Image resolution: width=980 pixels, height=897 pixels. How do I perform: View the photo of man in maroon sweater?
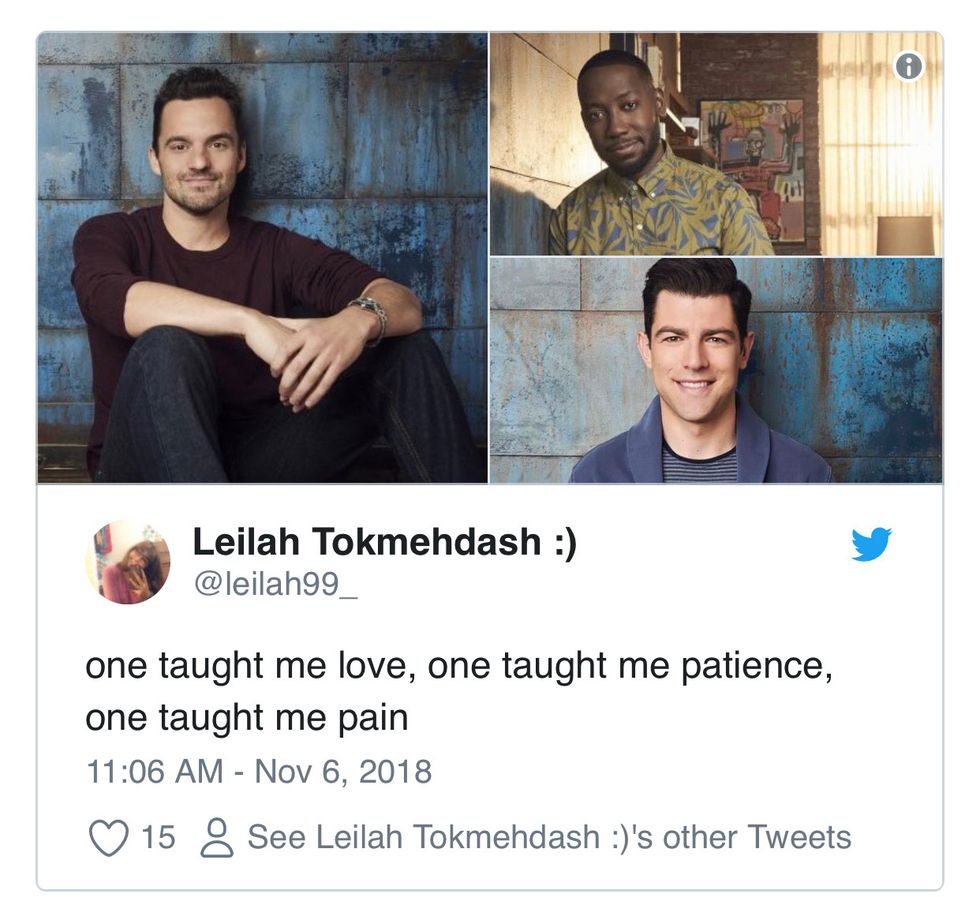[x=262, y=258]
